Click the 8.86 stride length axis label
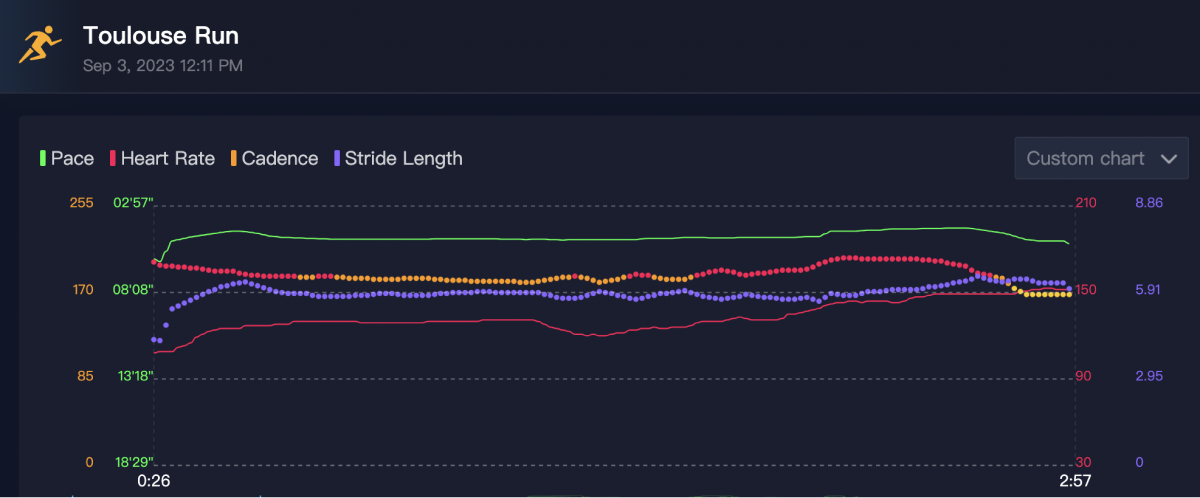 point(1148,203)
